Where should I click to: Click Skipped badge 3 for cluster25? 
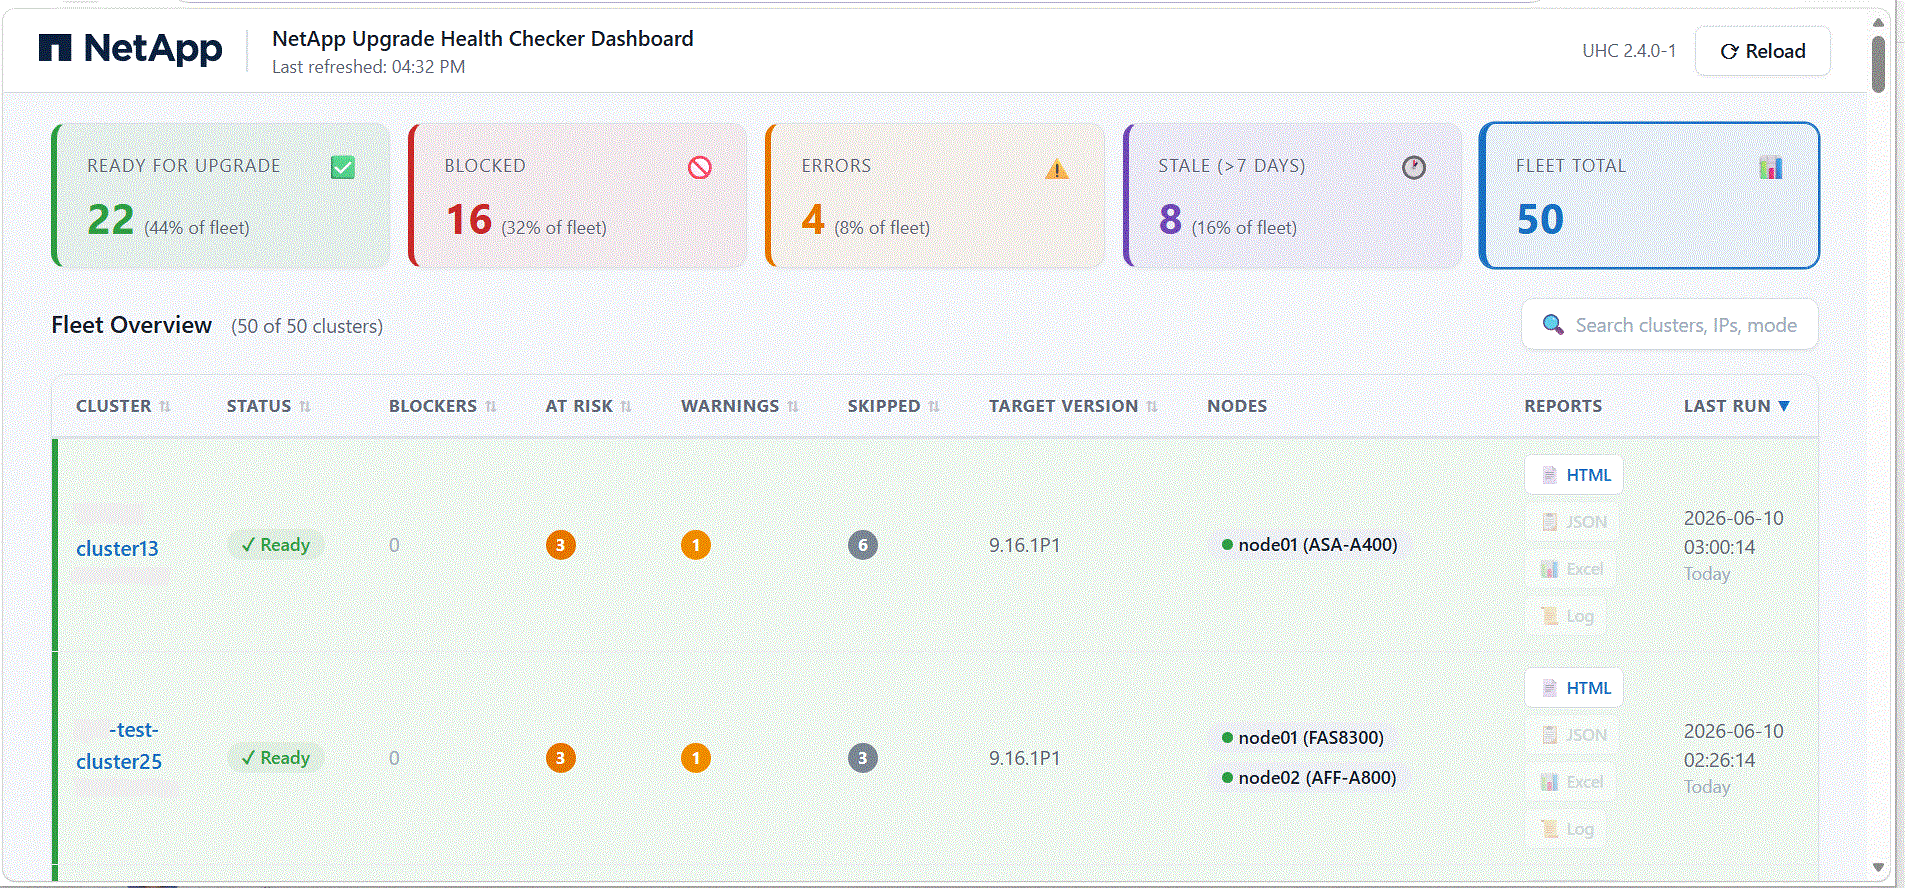[863, 758]
